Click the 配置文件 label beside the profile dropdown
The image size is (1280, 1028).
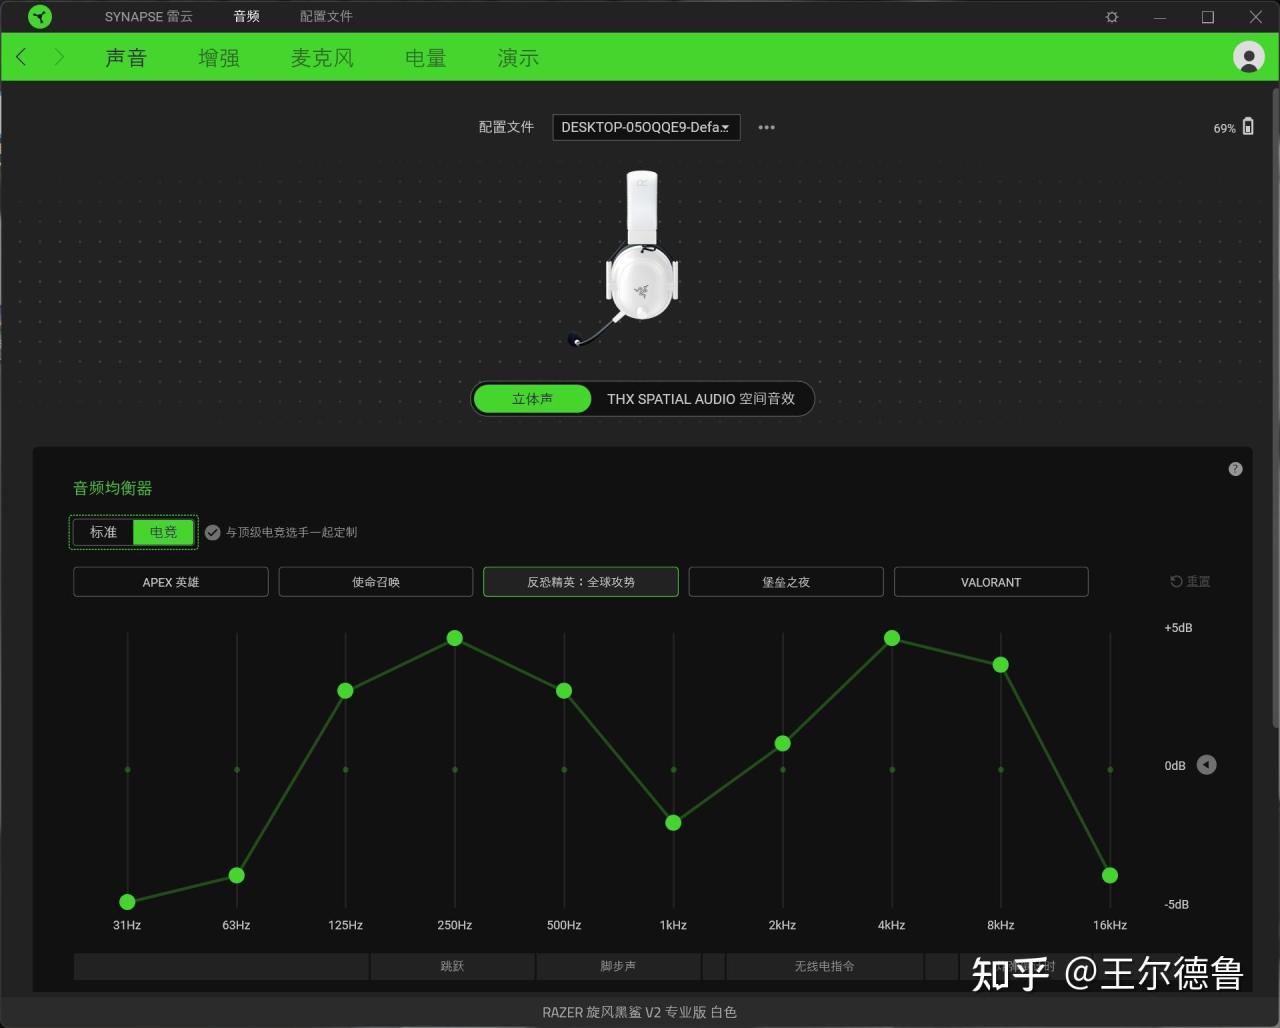507,127
